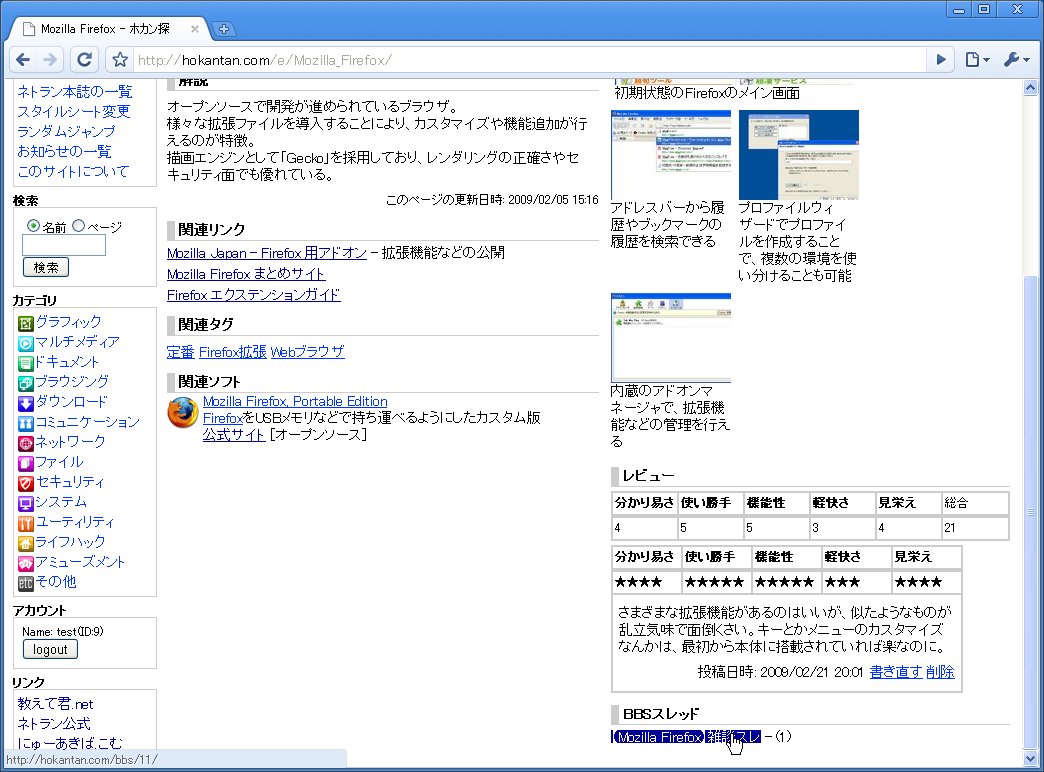This screenshot has width=1044, height=772.
Task: Open the Mozilla Firefox, Portable Edition link
Action: pos(295,401)
